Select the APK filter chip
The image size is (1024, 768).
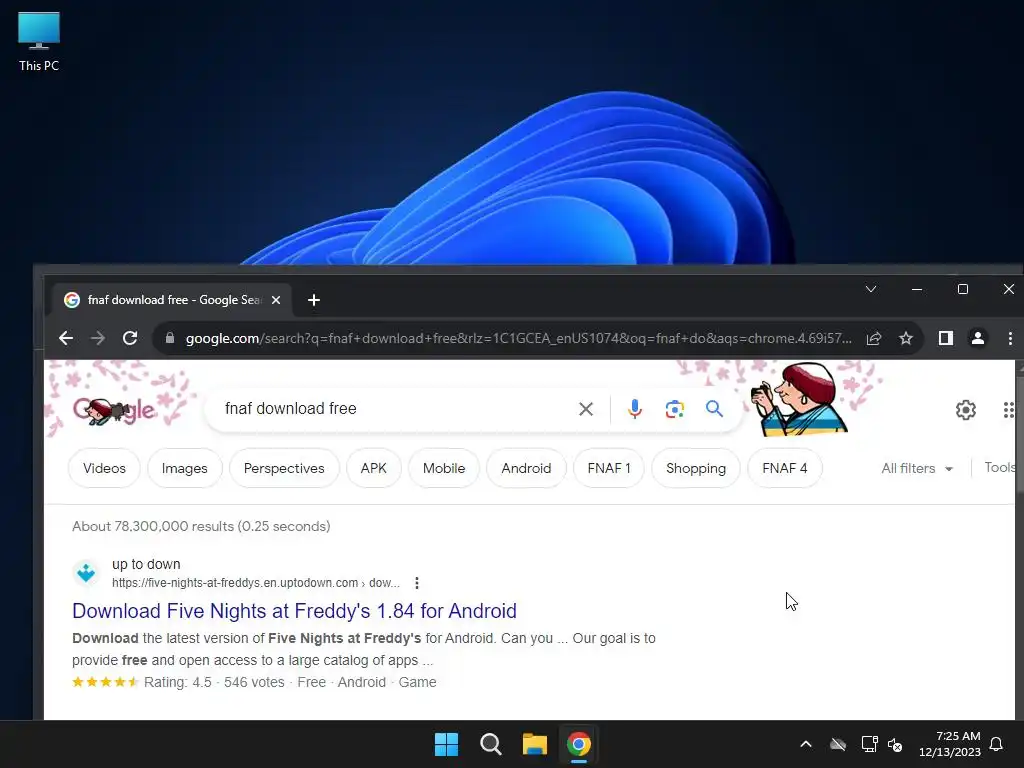(x=374, y=468)
